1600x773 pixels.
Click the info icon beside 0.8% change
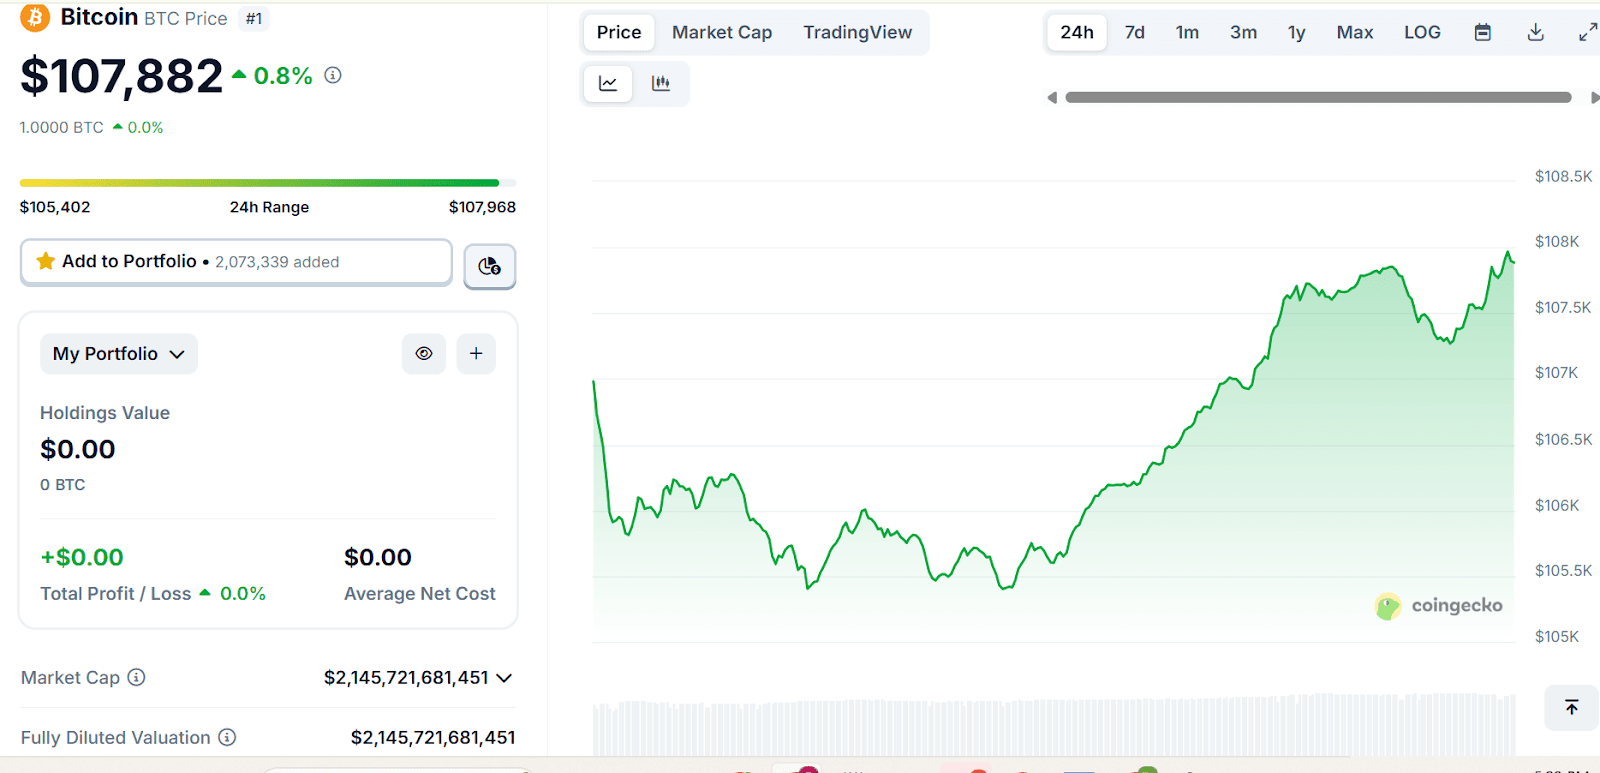click(333, 75)
